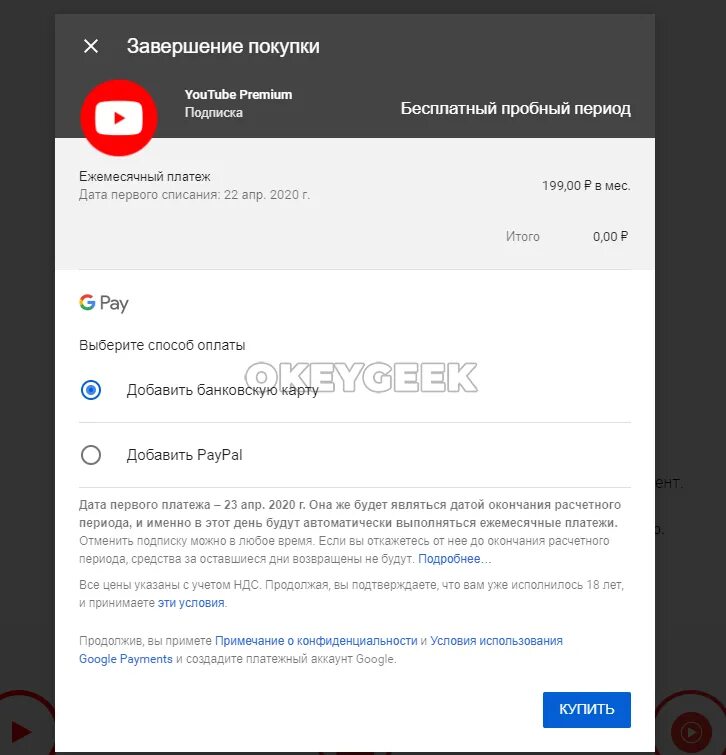Image resolution: width=726 pixels, height=755 pixels.
Task: Select 'Добавить банковскую карту' radio button
Action: 91,390
